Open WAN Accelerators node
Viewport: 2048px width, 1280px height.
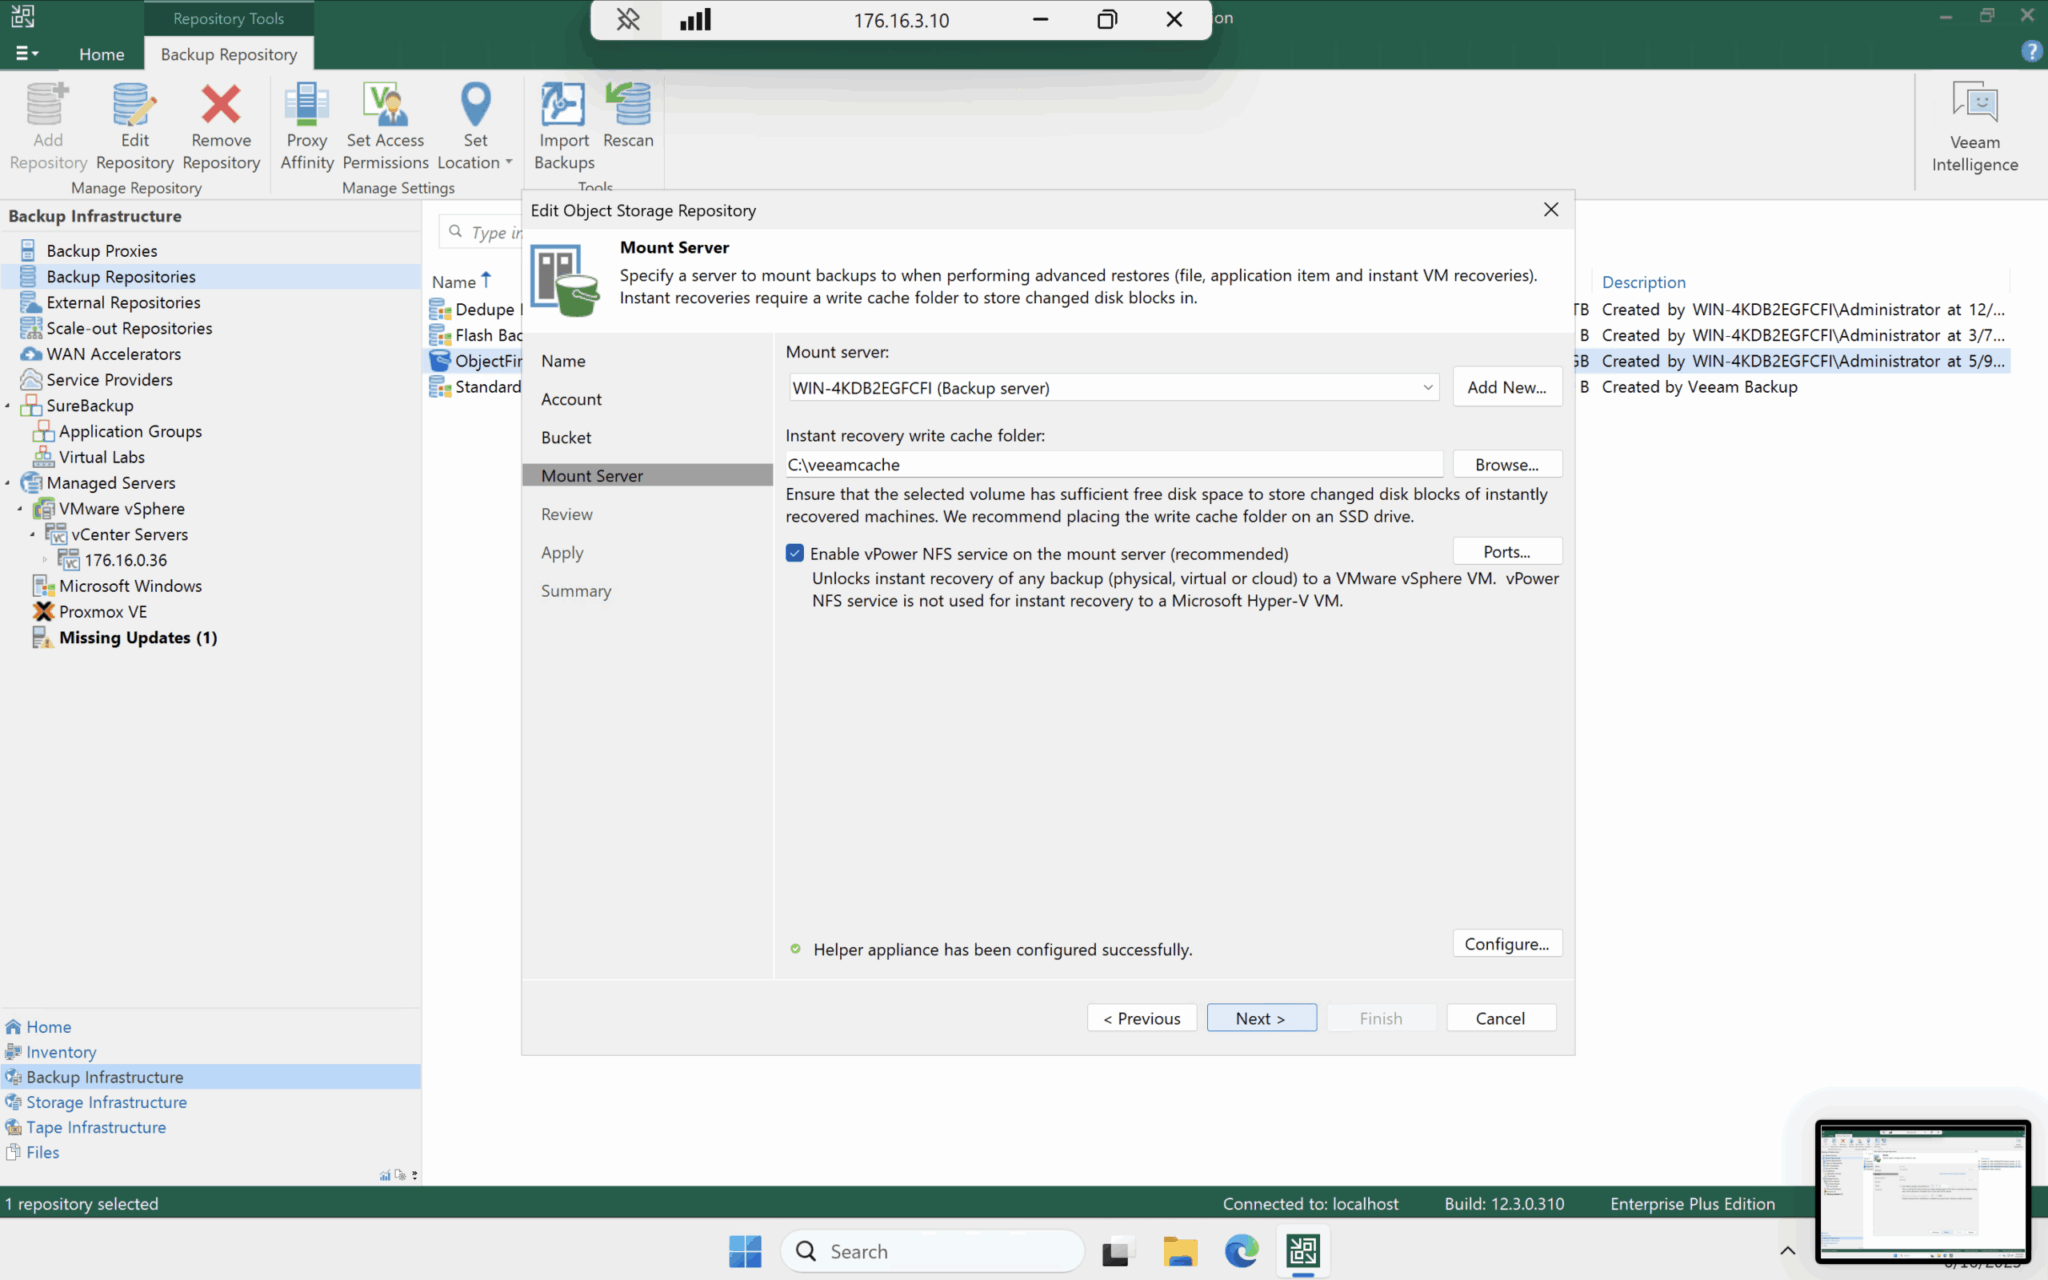[x=113, y=354]
